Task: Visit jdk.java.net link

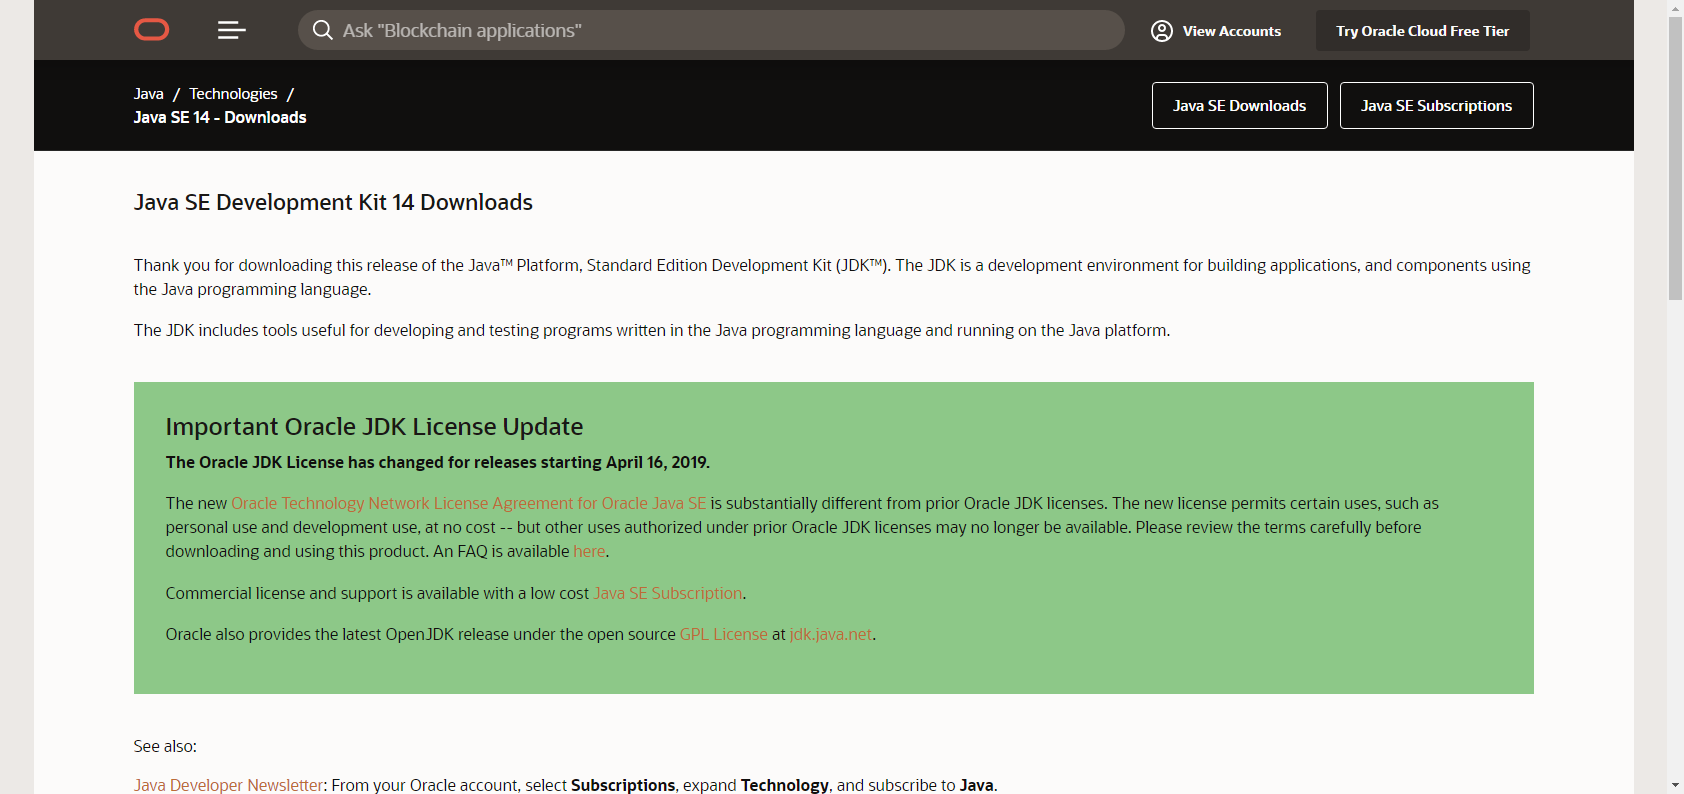Action: (831, 635)
